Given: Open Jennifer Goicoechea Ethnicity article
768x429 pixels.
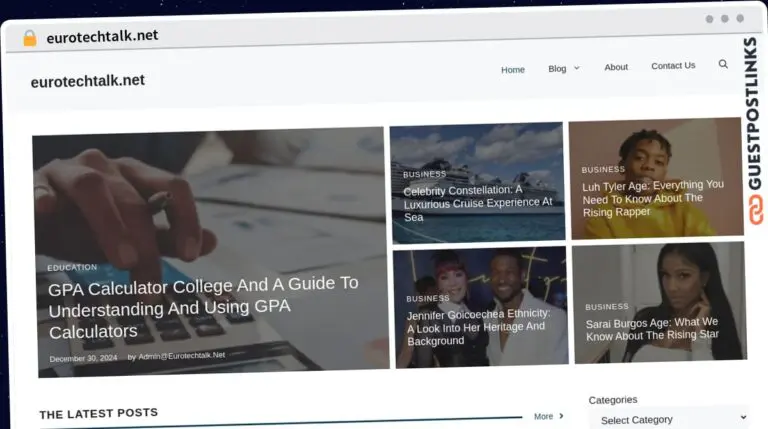Looking at the screenshot, I should coord(478,327).
